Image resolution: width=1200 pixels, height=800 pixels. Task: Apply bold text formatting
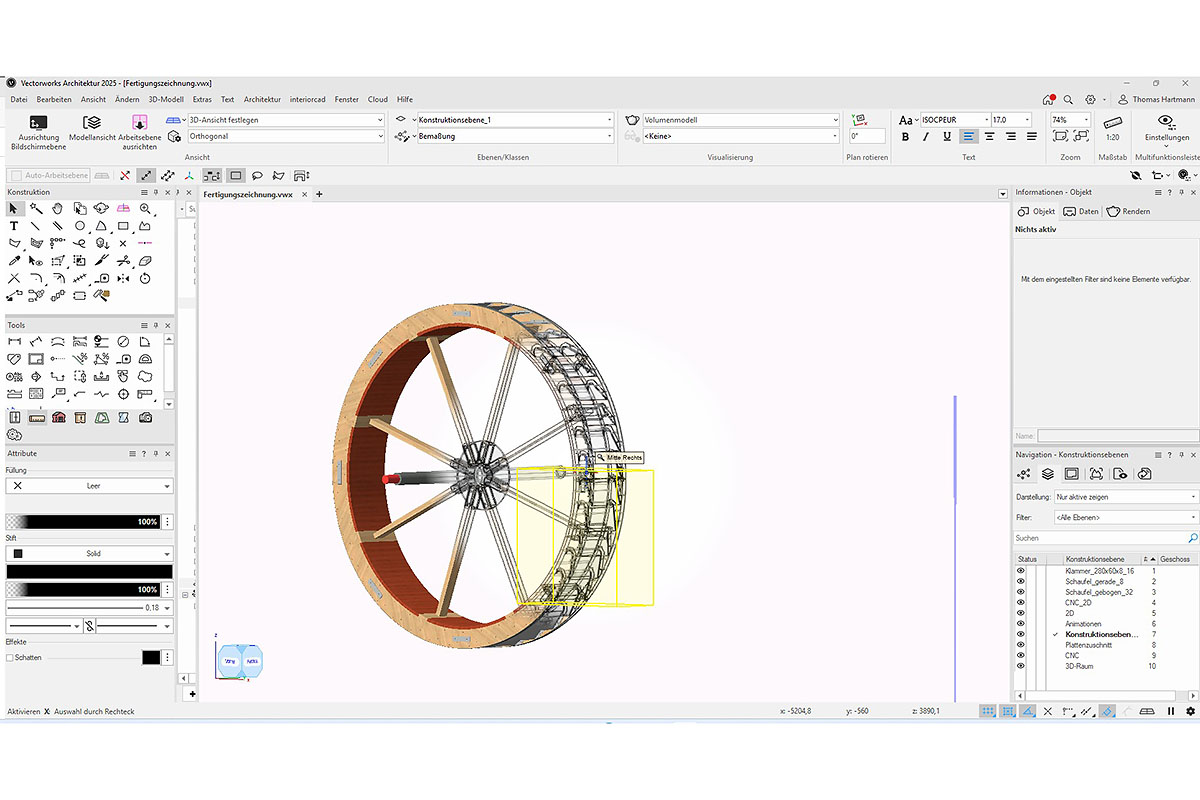click(x=906, y=137)
